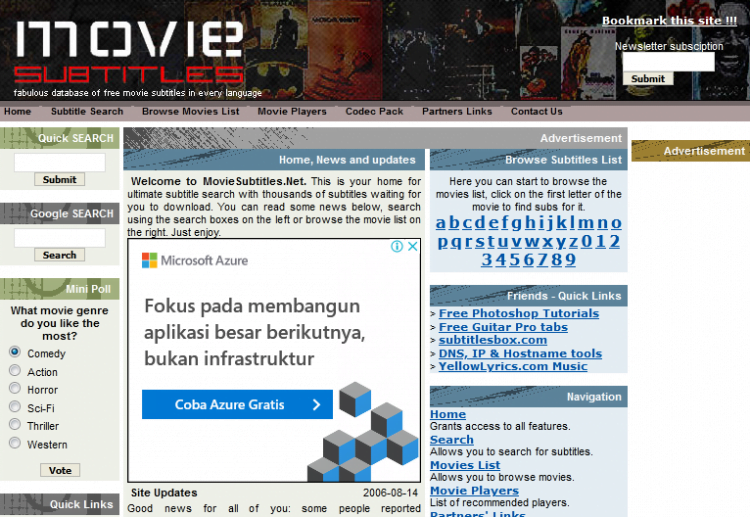Open Subtitle Search menu item

tap(87, 111)
